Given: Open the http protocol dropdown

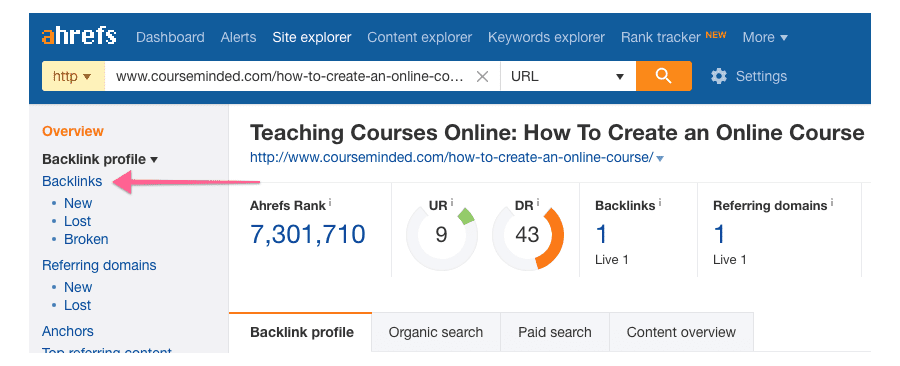Looking at the screenshot, I should [x=73, y=76].
